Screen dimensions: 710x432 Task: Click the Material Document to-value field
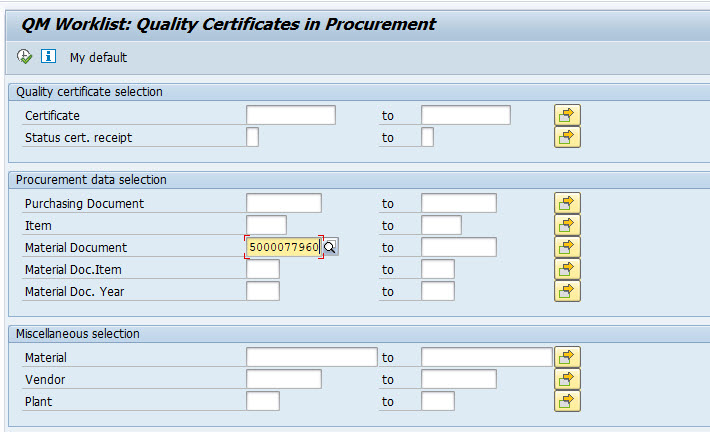click(459, 247)
